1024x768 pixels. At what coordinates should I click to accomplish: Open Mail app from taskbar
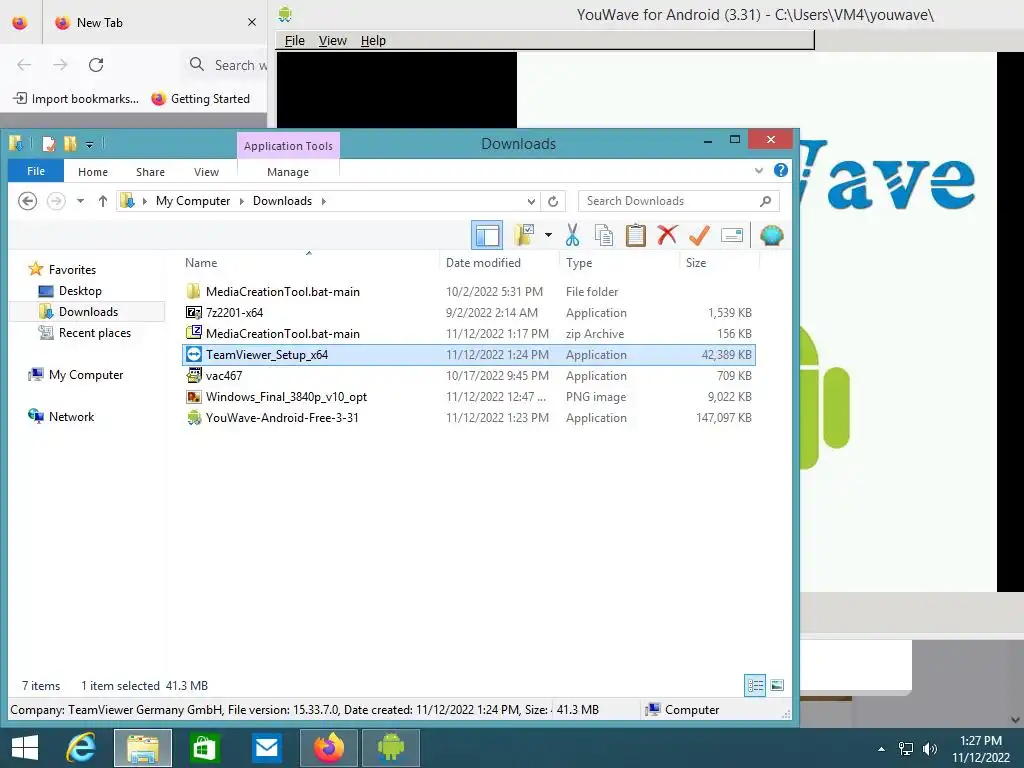point(266,748)
